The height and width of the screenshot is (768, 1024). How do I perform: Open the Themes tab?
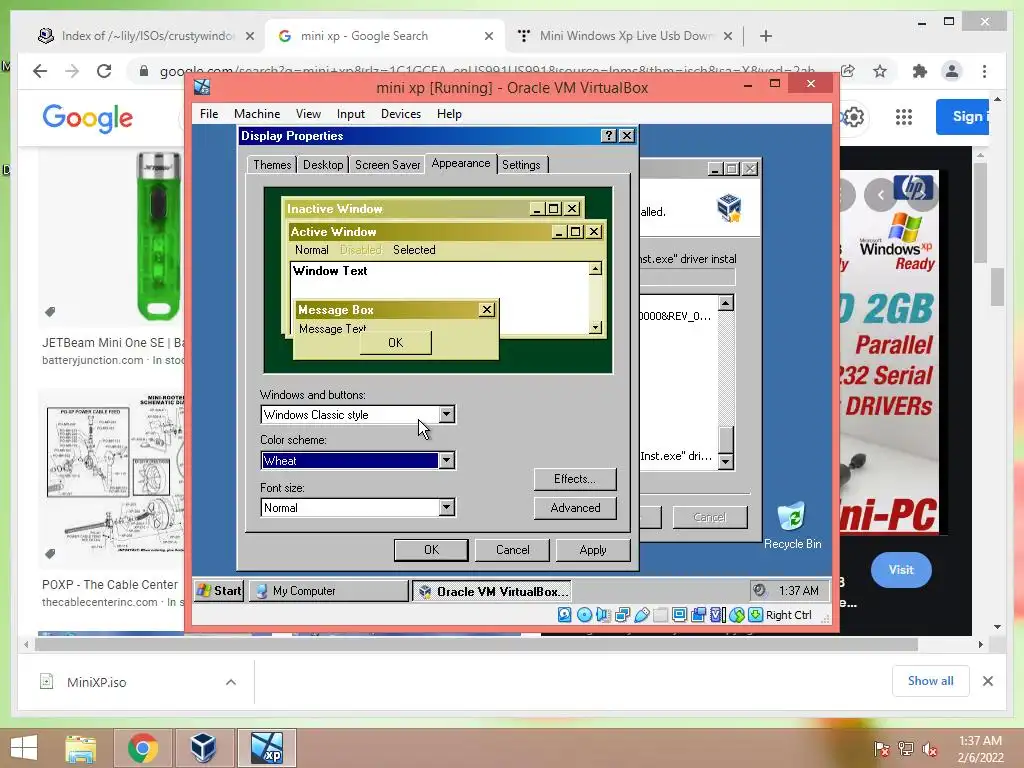[272, 165]
